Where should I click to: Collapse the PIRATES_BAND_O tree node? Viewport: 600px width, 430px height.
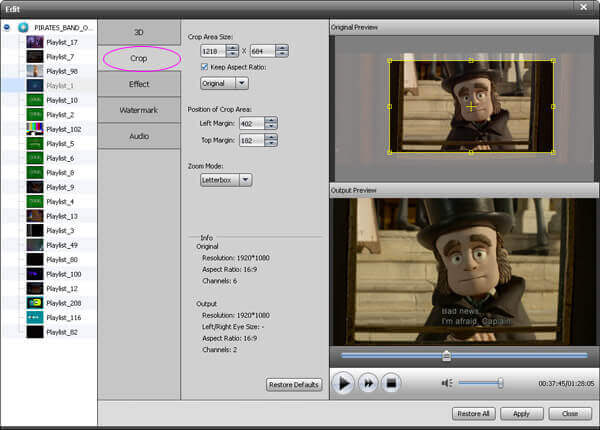(7, 27)
